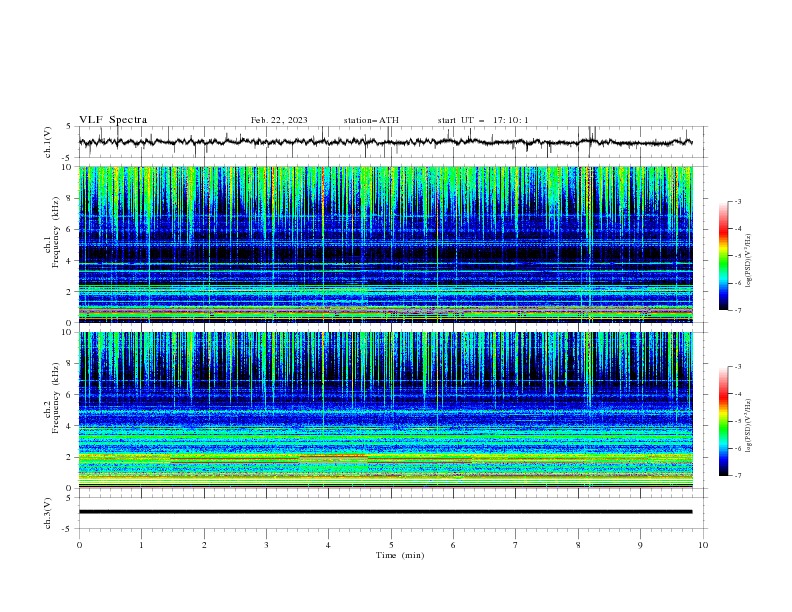The image size is (792, 612).
Task: Click the "-3" tick on ch.1 color bar
Action: coord(738,201)
